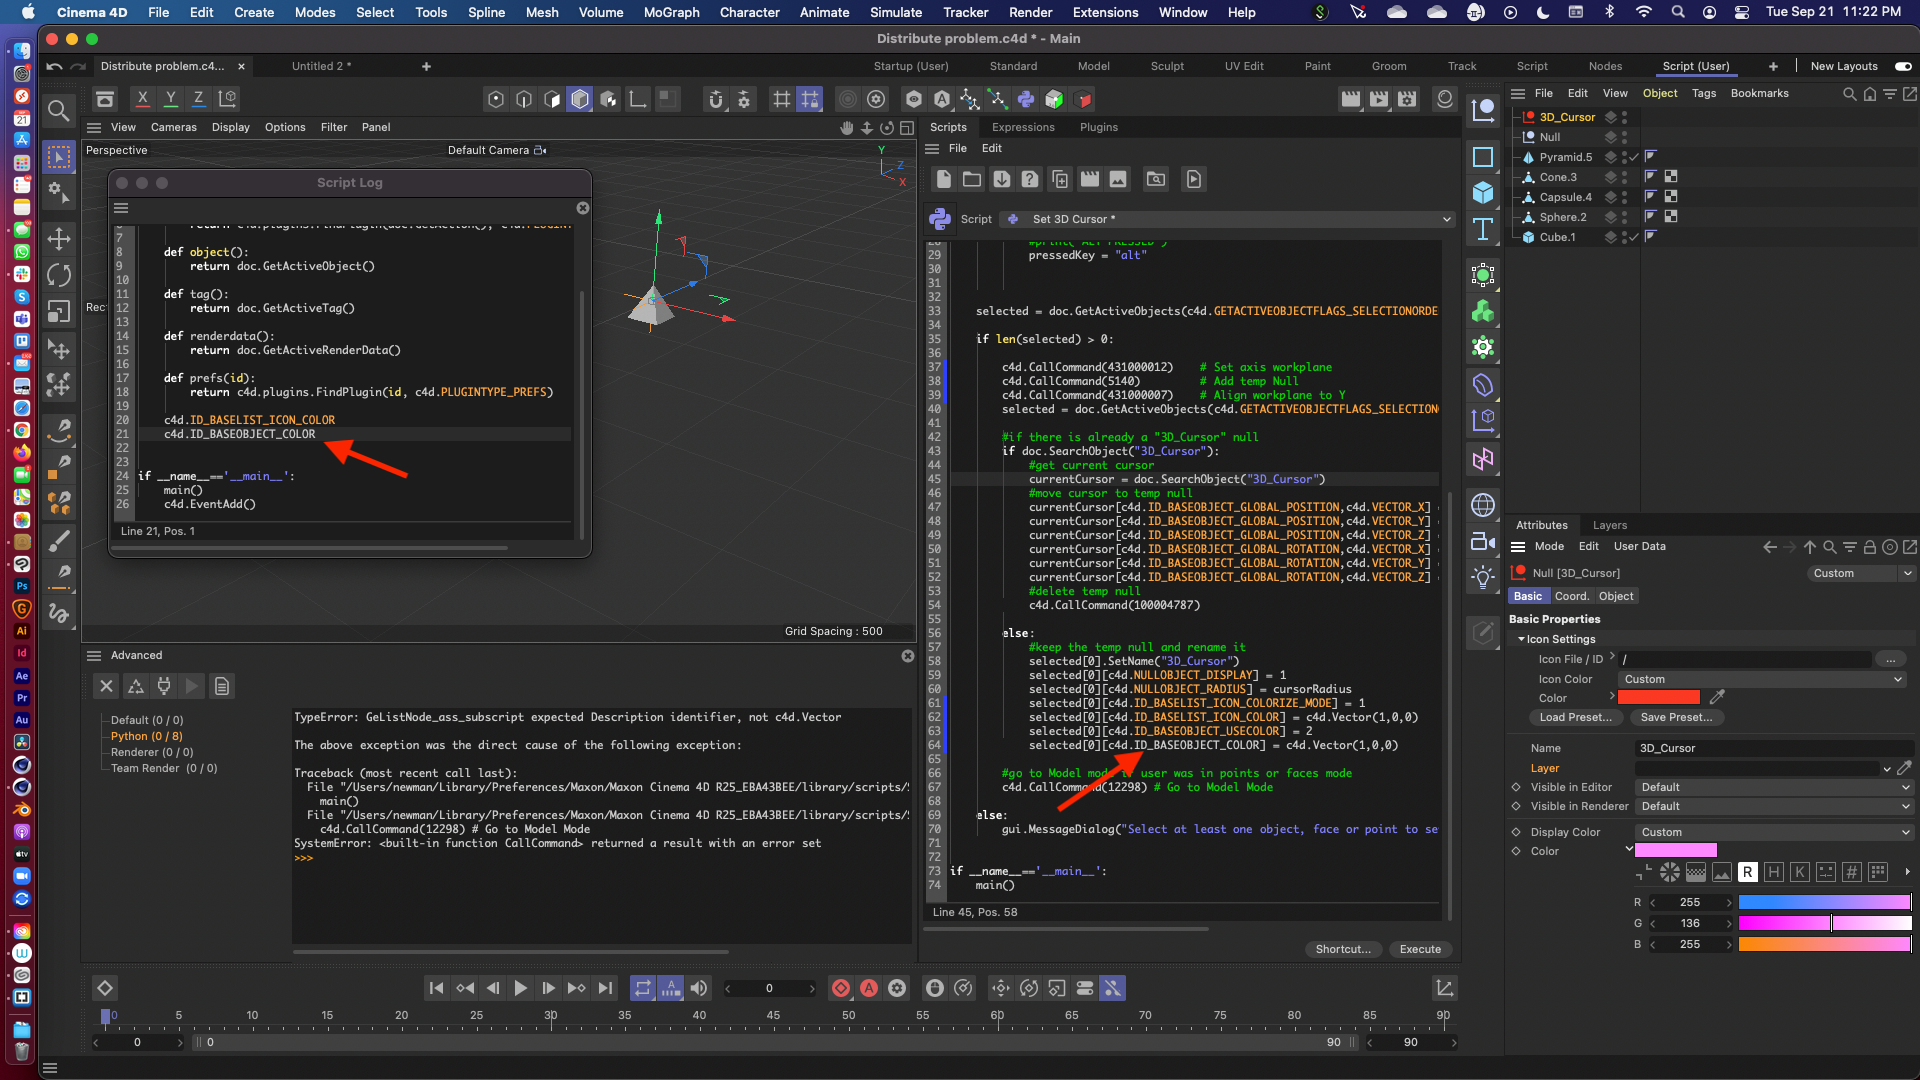1920x1080 pixels.
Task: Click the Enable Snap magnet icon
Action: pos(716,99)
